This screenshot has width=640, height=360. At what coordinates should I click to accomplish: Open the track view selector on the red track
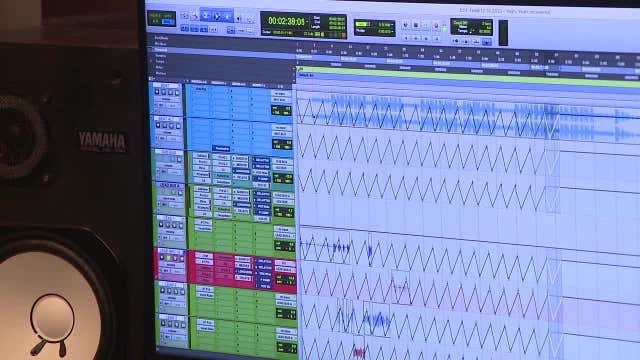171,264
